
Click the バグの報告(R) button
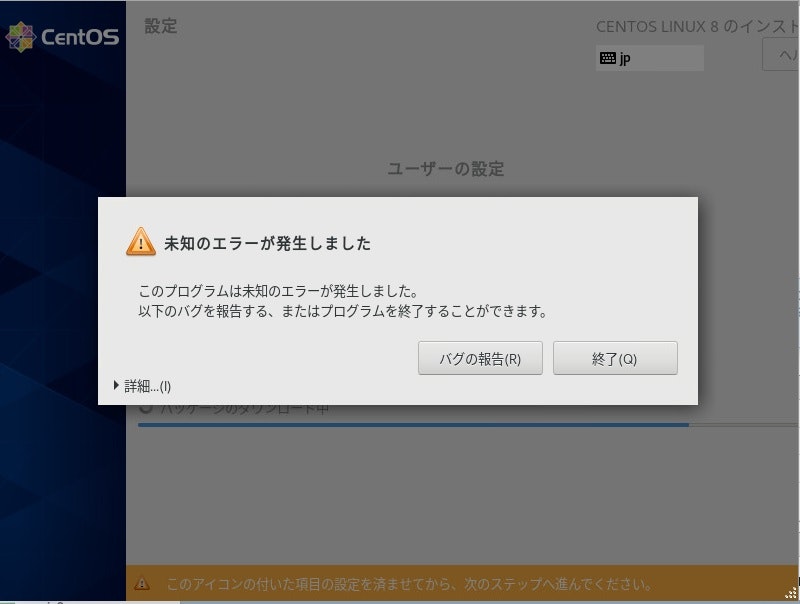point(480,358)
